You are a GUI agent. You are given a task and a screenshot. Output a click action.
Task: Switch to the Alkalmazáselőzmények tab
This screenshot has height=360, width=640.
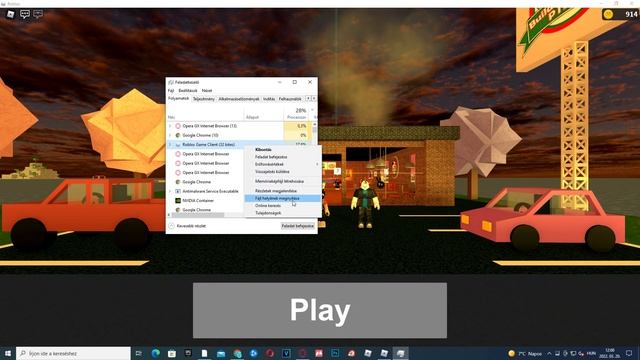239,99
